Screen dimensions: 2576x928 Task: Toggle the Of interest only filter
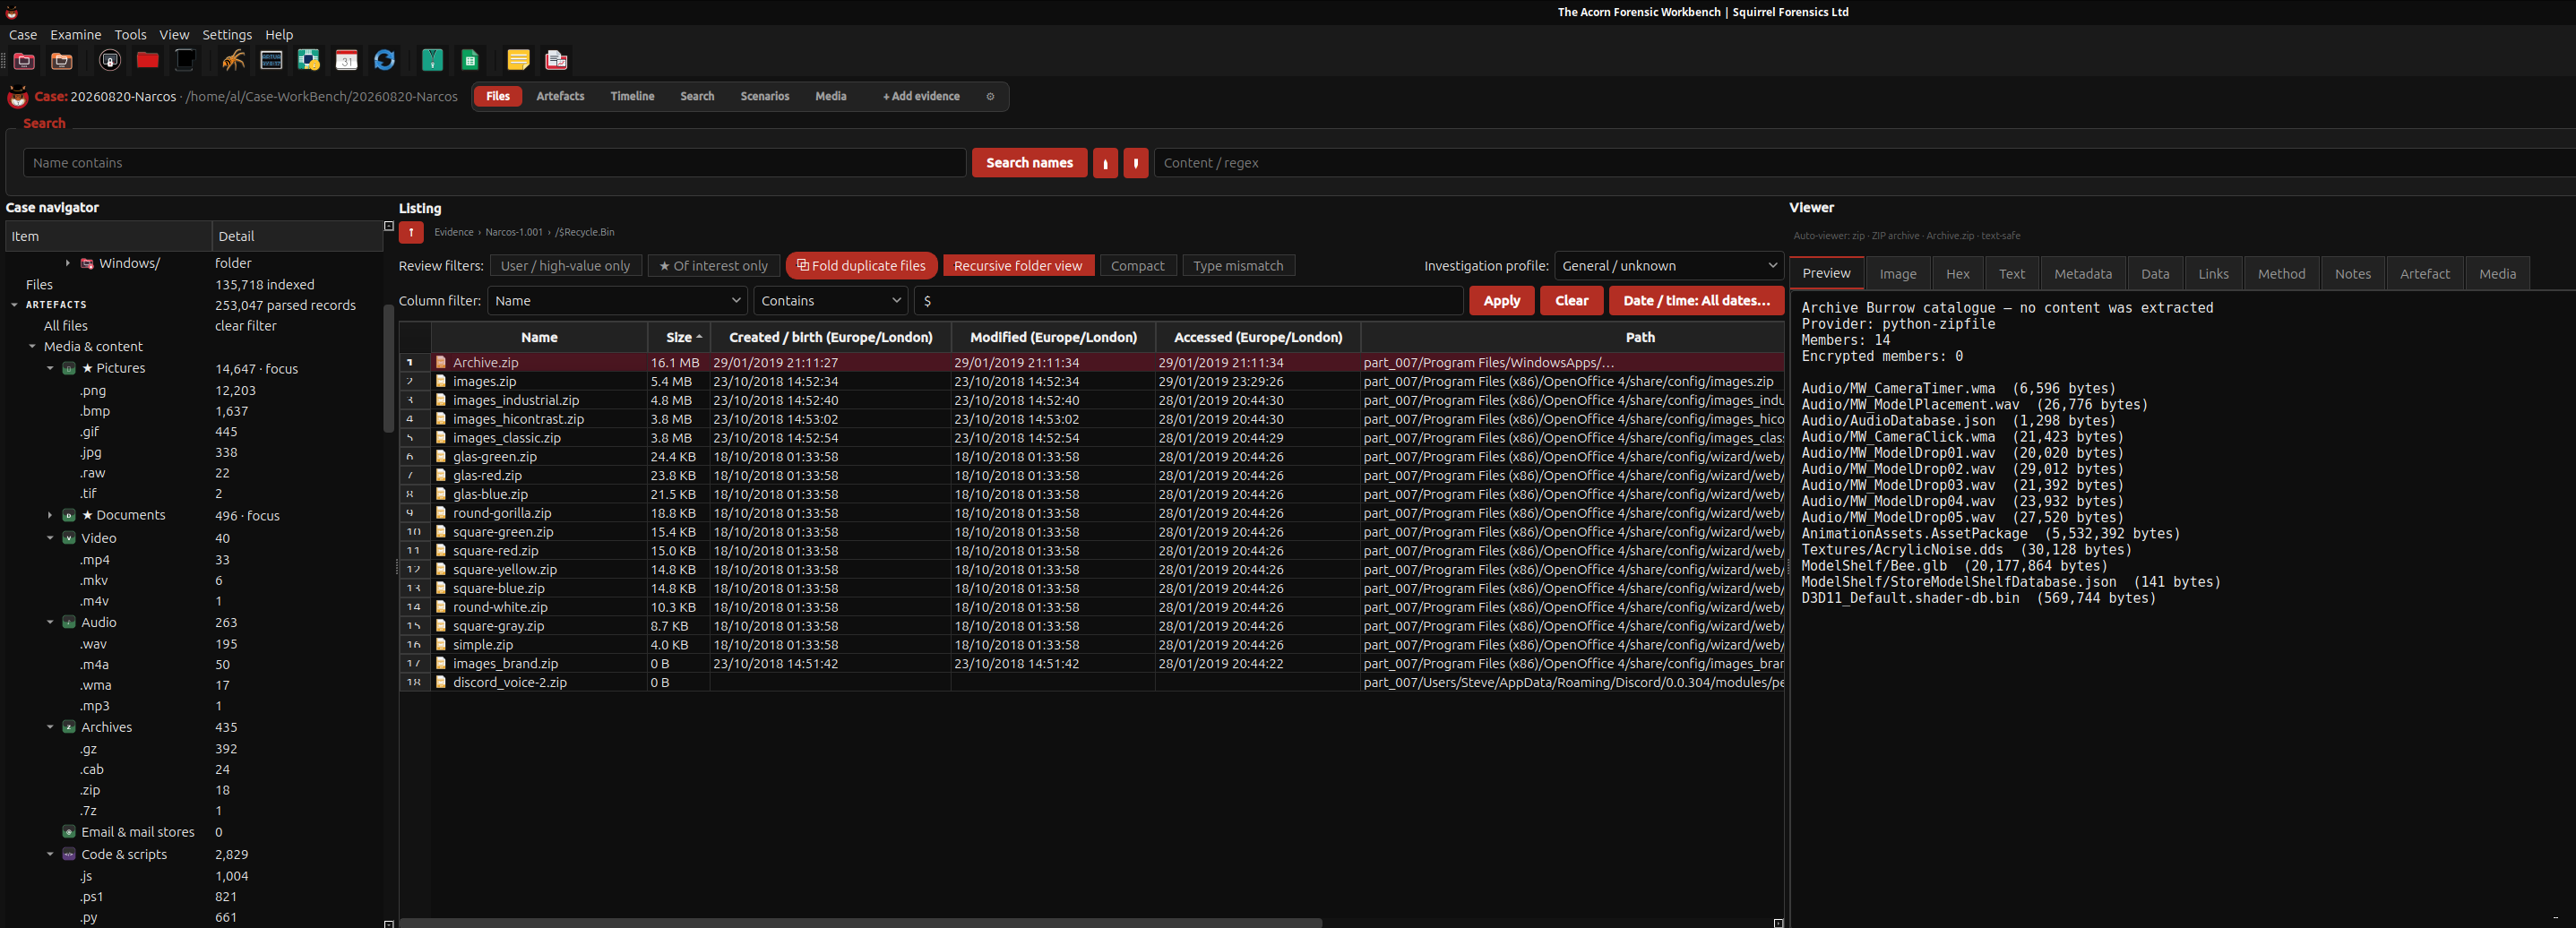coord(713,266)
